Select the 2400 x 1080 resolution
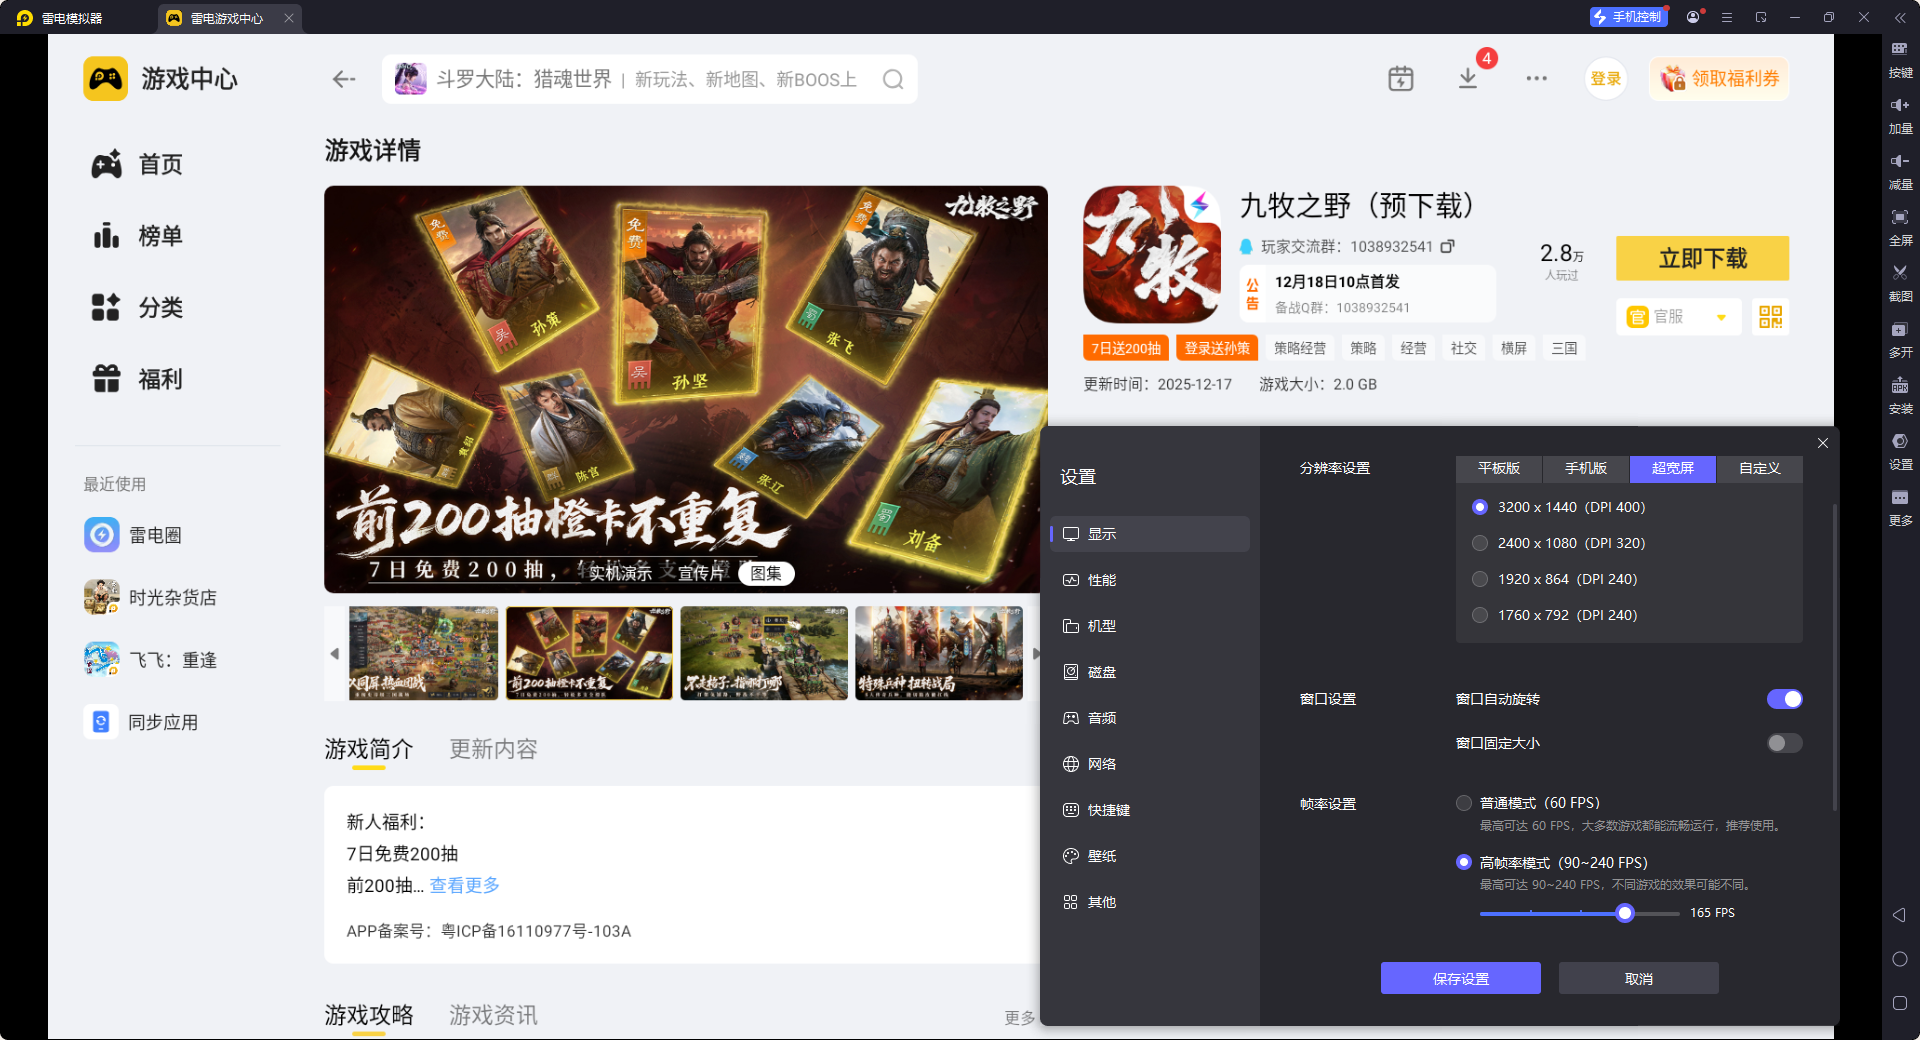1920x1040 pixels. [1480, 543]
